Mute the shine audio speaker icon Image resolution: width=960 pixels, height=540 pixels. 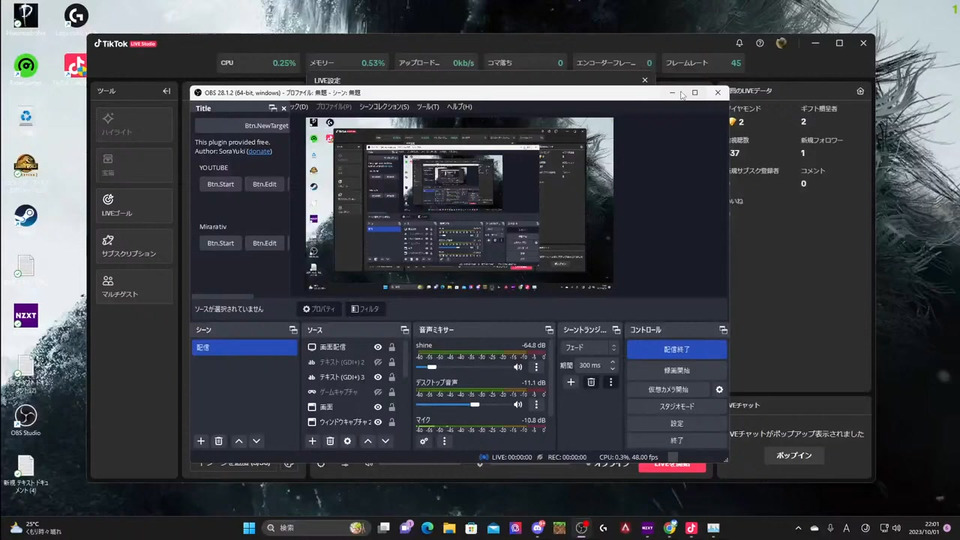(518, 367)
